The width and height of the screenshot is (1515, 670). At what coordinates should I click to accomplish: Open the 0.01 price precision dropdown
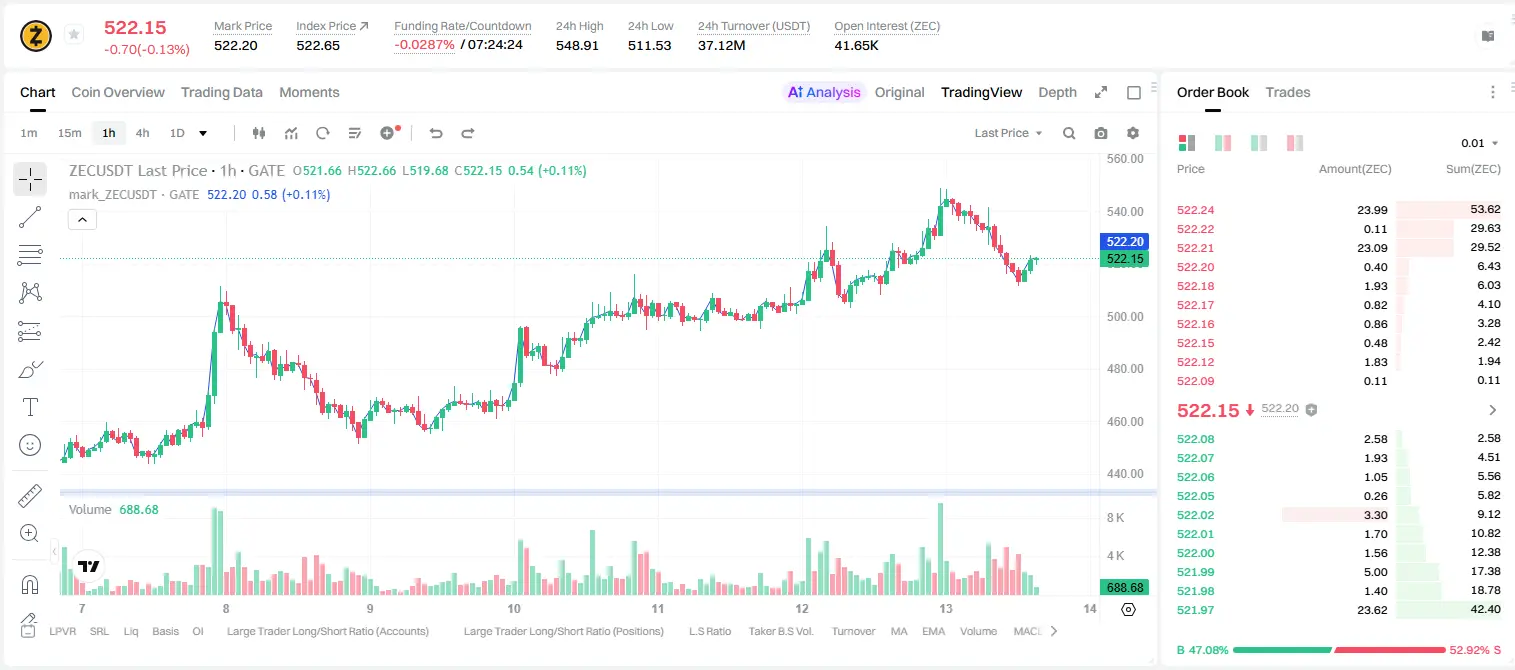[1480, 143]
